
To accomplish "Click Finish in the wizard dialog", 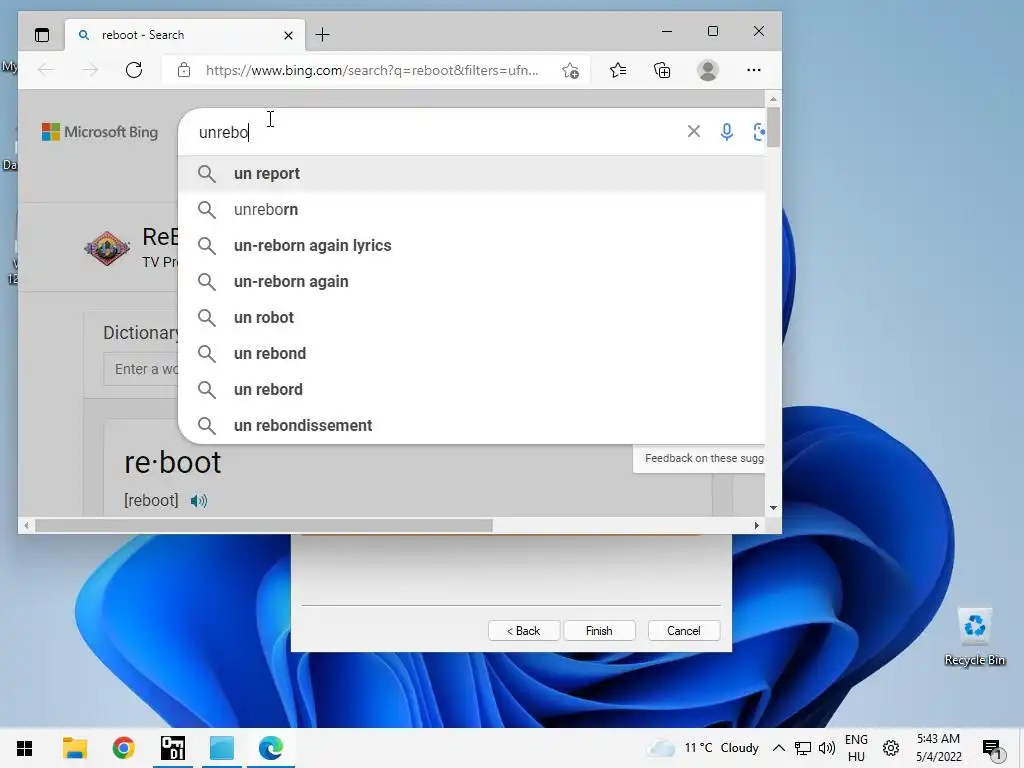I will click(x=599, y=631).
